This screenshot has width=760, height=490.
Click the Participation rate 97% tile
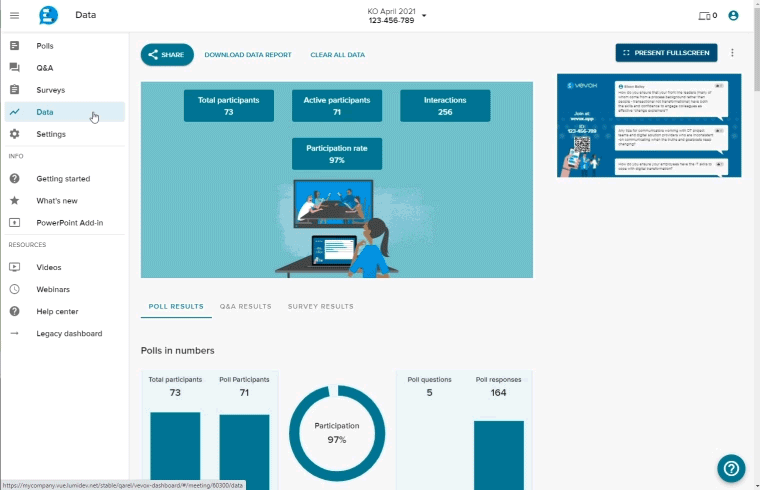click(x=337, y=154)
